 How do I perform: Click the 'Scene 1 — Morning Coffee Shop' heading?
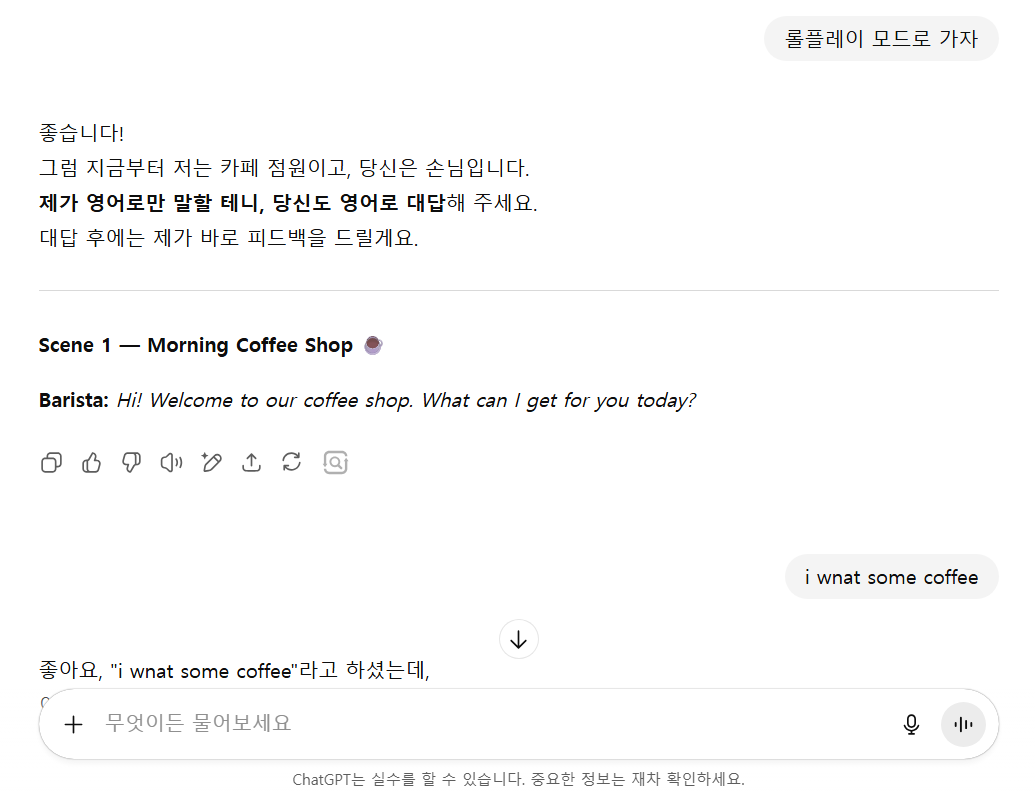[195, 344]
